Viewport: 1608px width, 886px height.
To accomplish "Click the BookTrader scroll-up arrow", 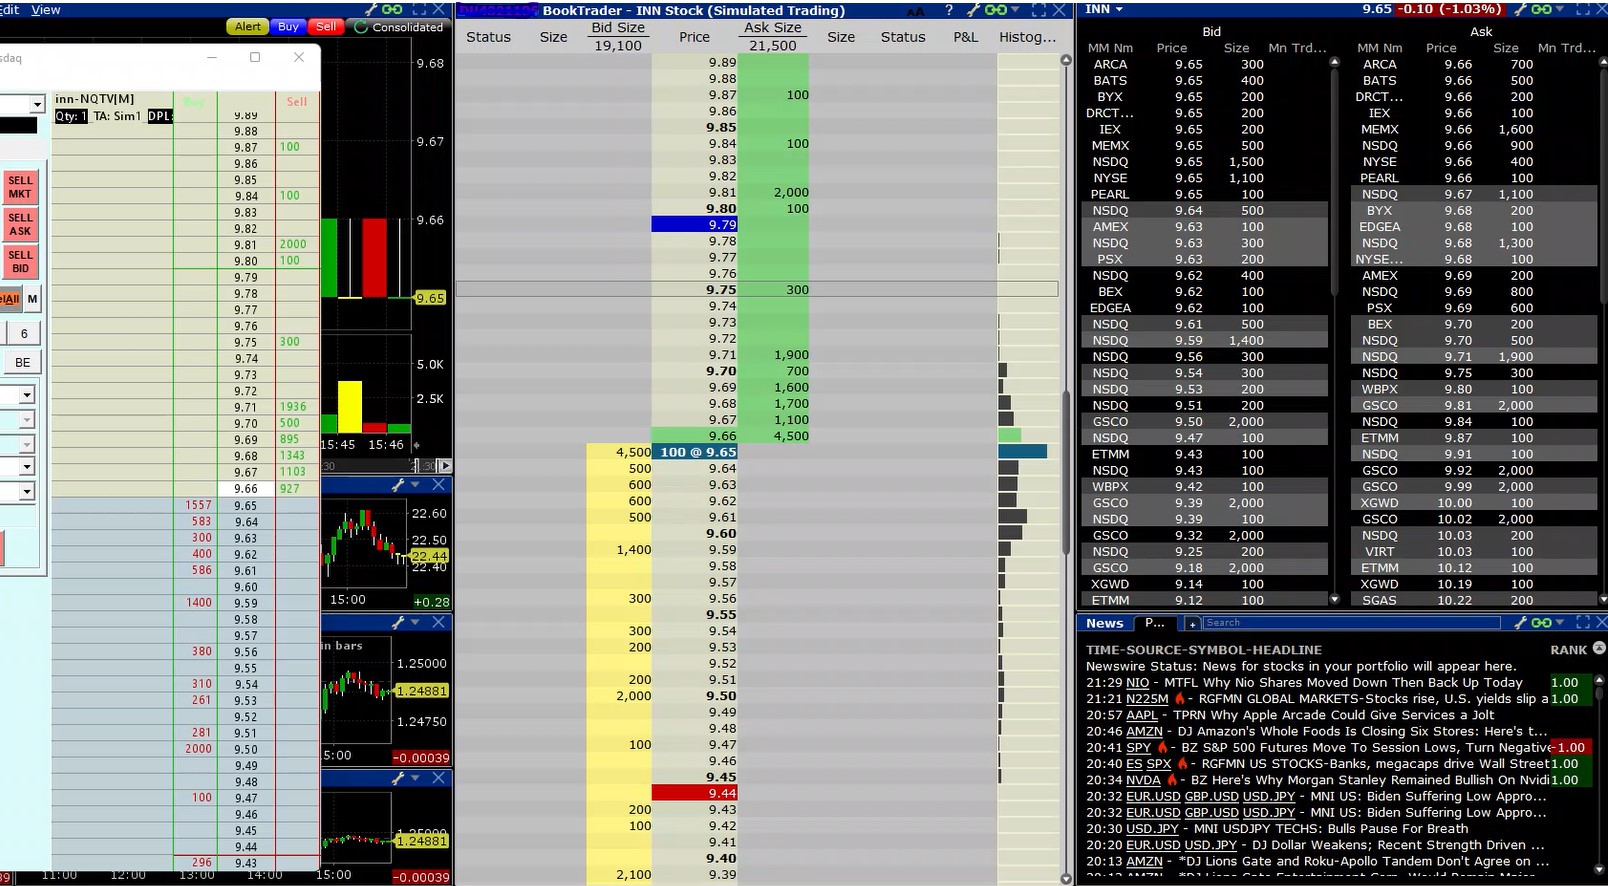I will [x=1066, y=61].
